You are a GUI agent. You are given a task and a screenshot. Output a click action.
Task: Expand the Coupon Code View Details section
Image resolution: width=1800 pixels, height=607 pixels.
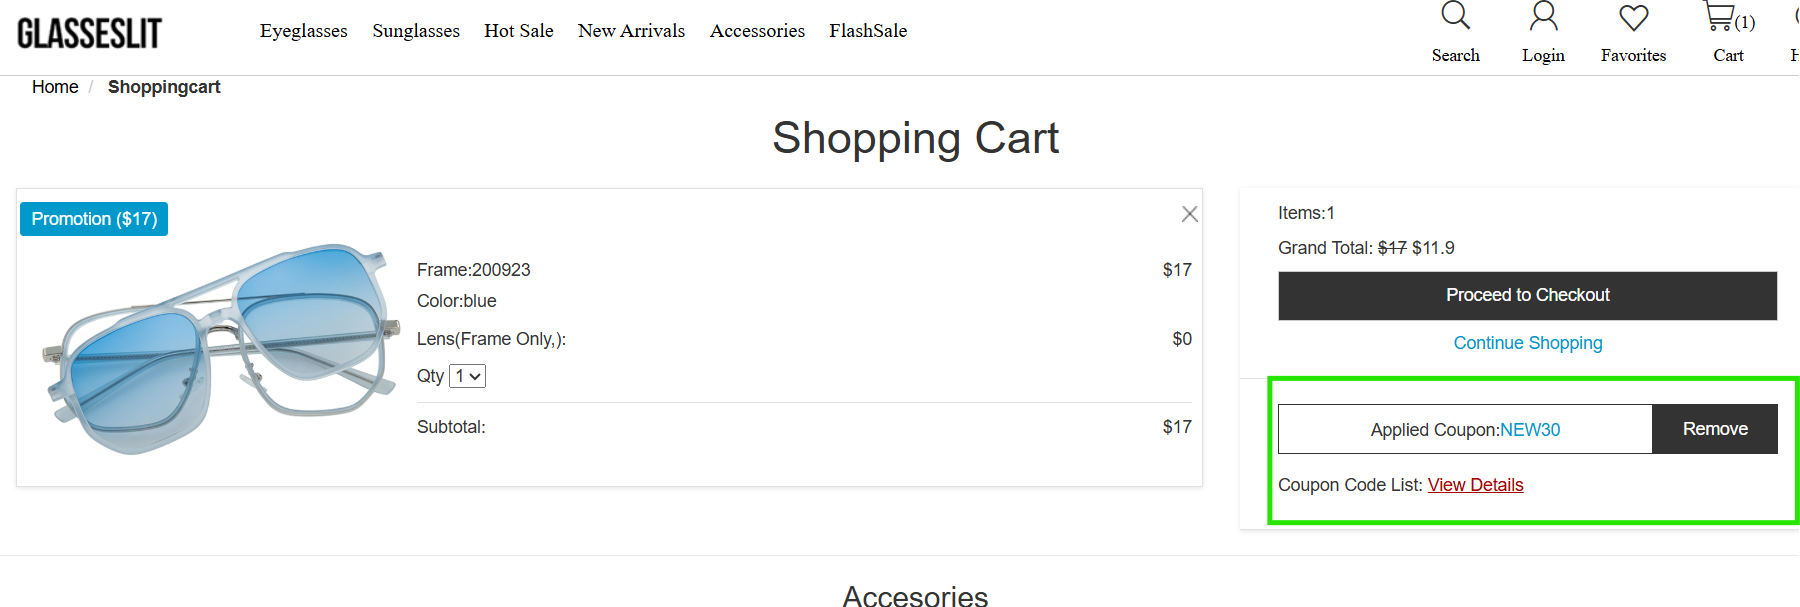click(x=1475, y=484)
